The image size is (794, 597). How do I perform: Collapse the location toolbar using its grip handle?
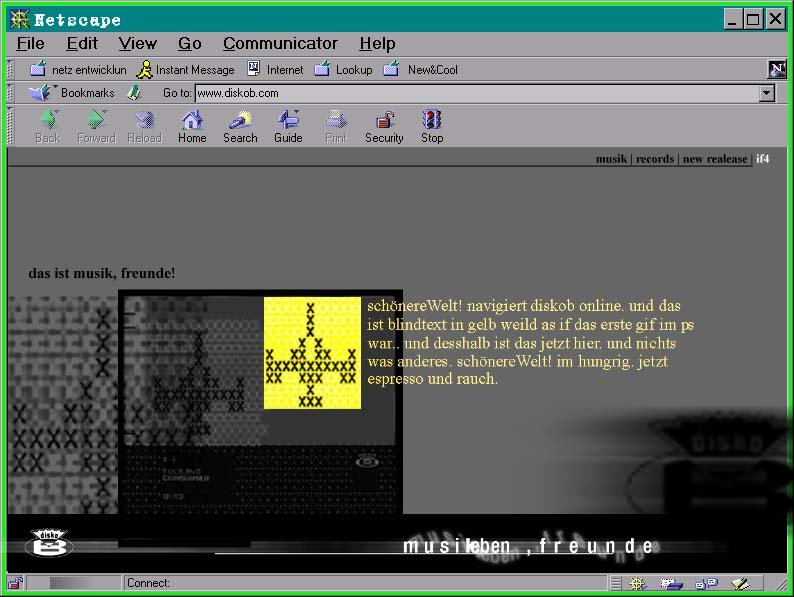(x=11, y=93)
